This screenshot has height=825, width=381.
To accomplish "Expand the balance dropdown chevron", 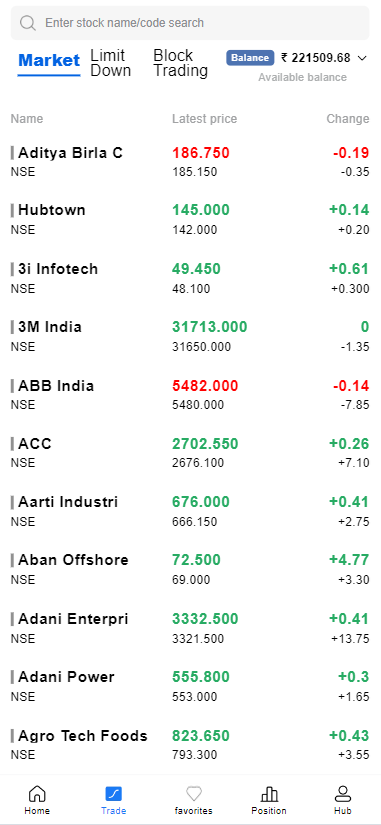I will (362, 58).
